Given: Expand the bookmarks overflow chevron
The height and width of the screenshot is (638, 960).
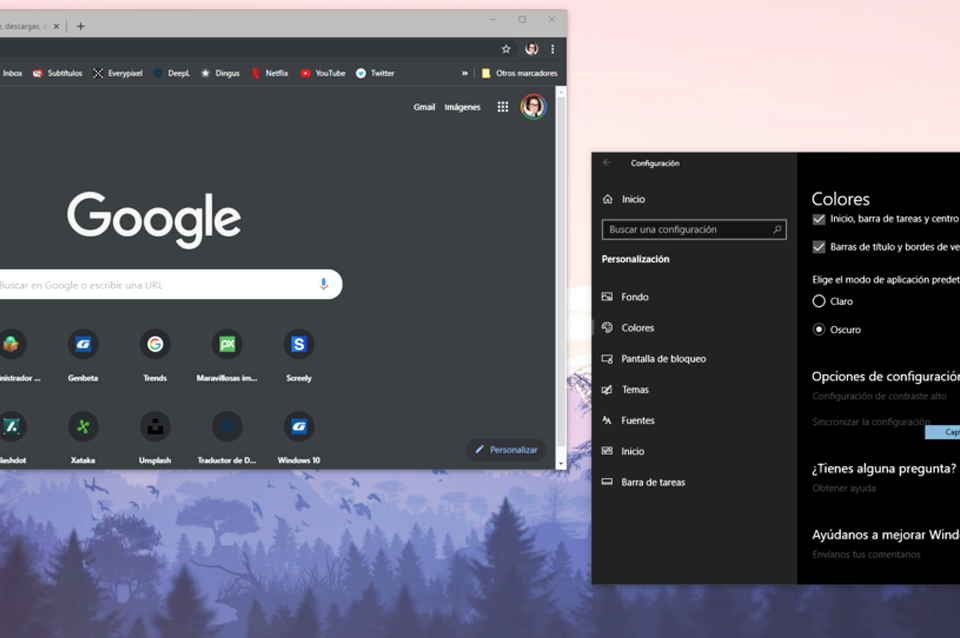Looking at the screenshot, I should coord(464,73).
